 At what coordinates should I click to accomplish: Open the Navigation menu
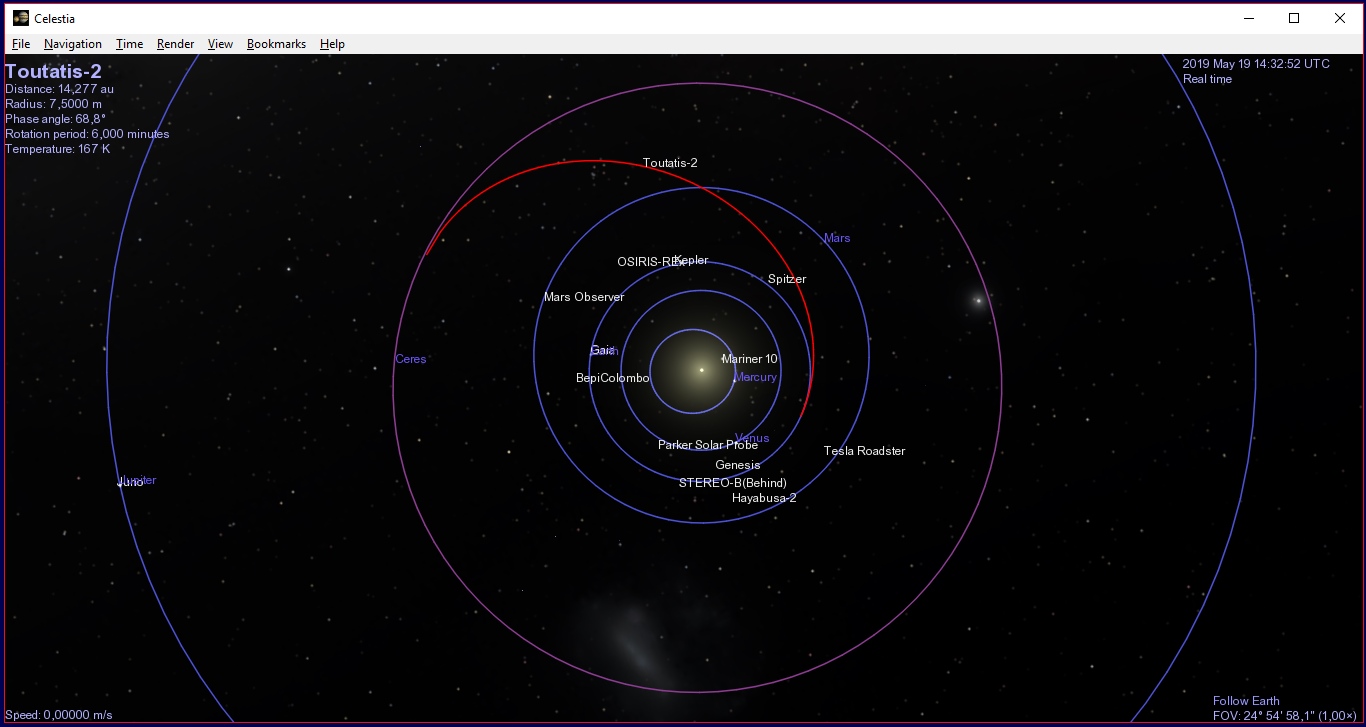(73, 44)
